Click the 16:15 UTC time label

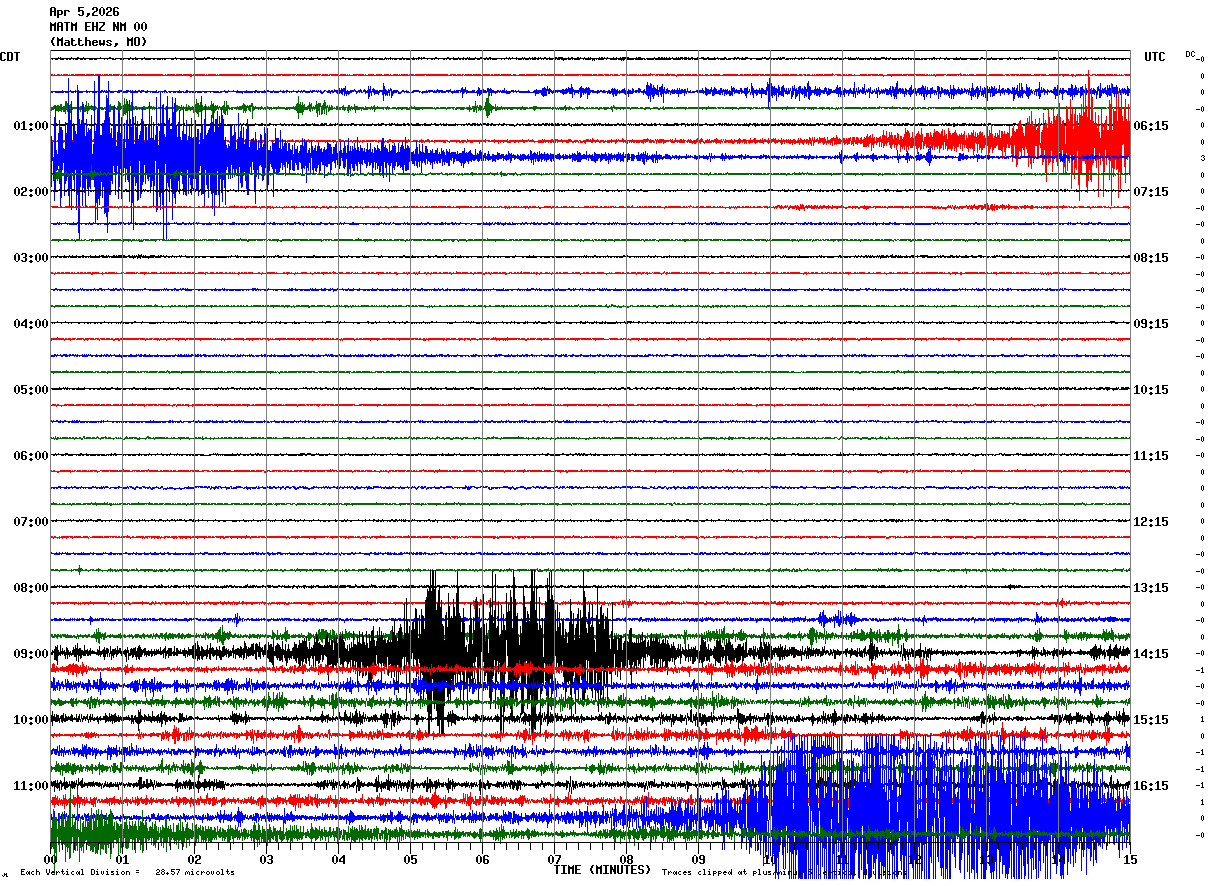(1152, 786)
